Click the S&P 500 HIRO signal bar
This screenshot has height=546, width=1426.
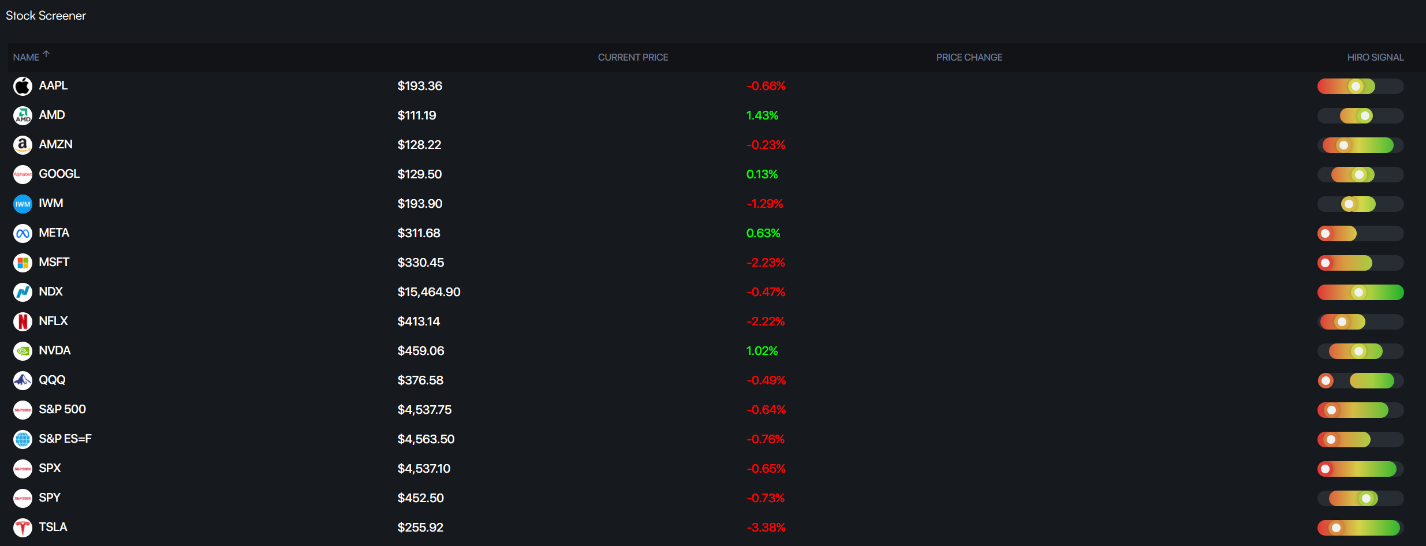click(1361, 410)
